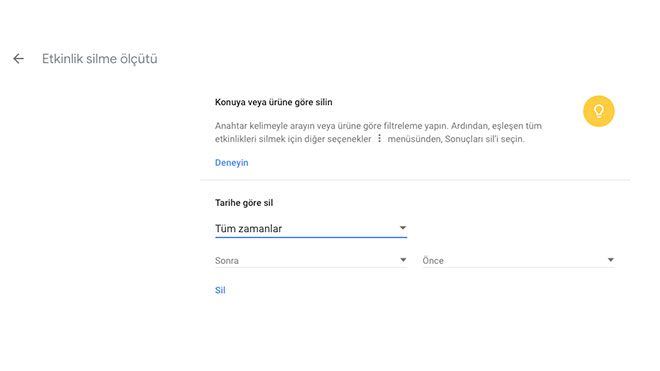
Task: Go back using the left arrow
Action: point(19,59)
